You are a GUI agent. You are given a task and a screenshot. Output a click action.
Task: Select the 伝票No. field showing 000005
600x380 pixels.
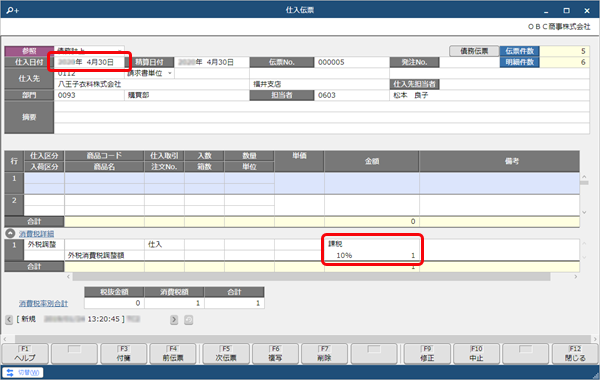(352, 62)
